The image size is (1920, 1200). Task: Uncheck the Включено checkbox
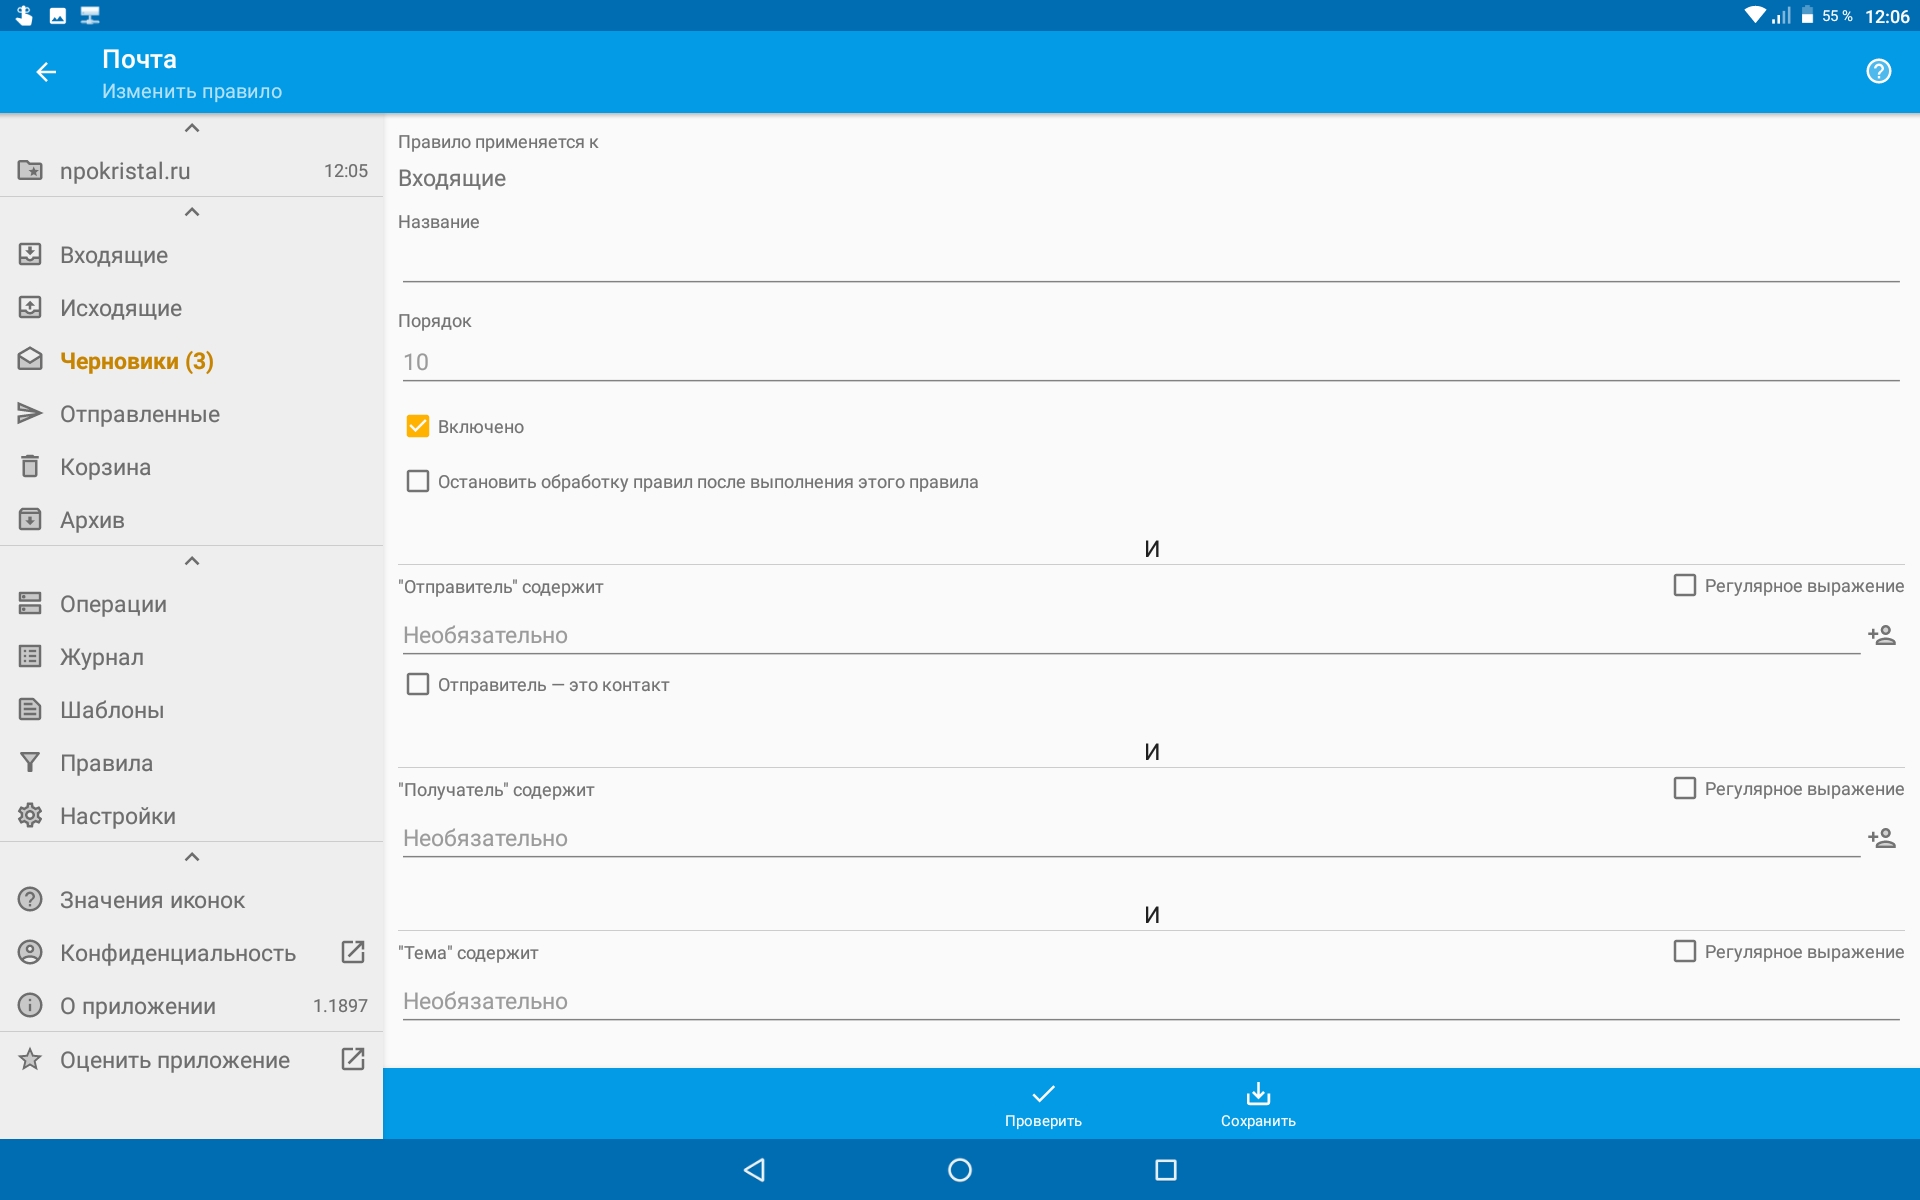pyautogui.click(x=418, y=427)
